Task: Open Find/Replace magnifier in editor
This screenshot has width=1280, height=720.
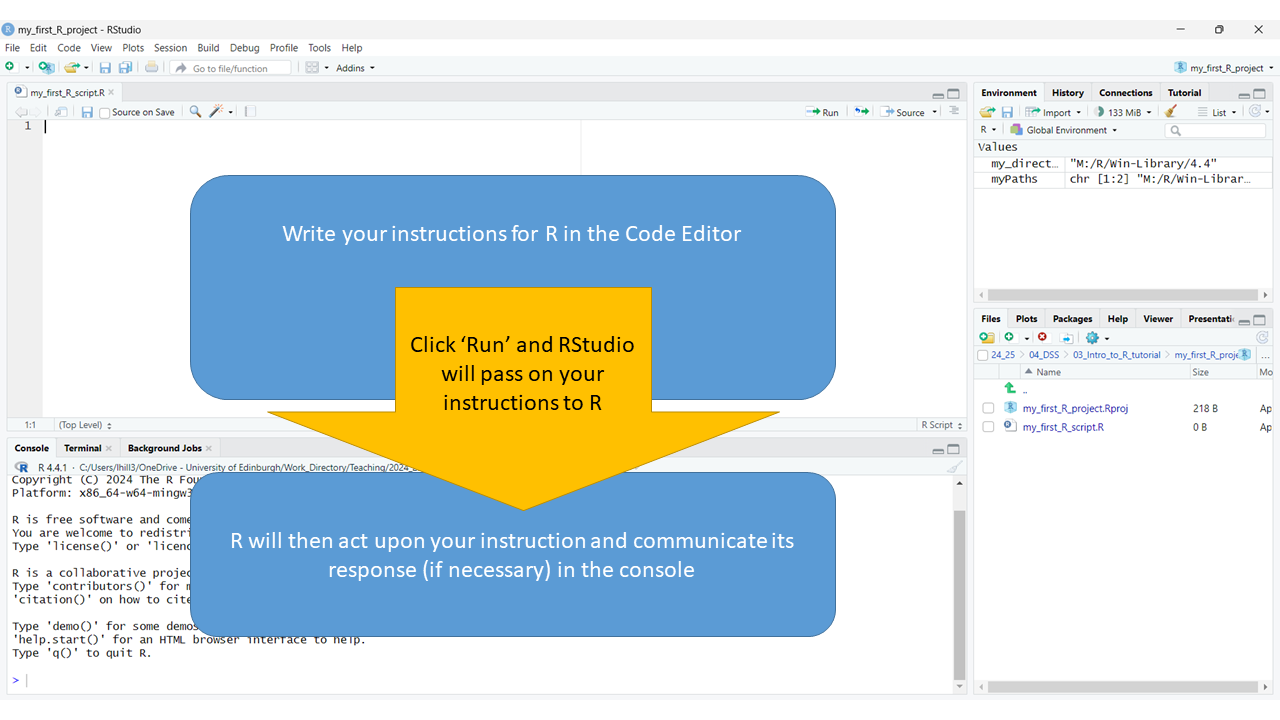Action: coord(195,112)
